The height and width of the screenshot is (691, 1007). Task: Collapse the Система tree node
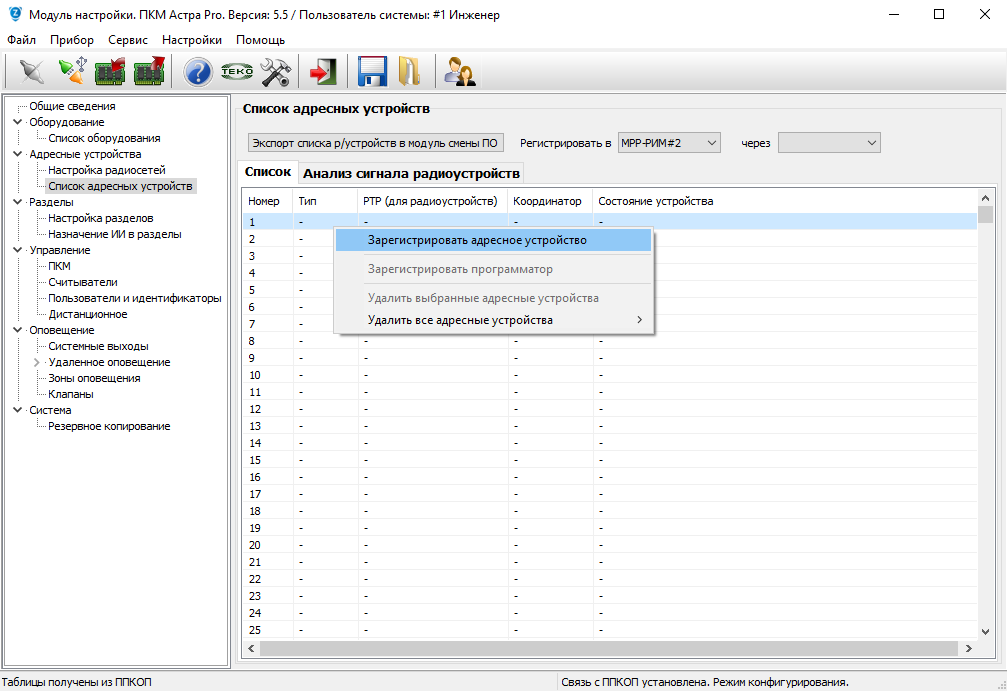coord(17,410)
